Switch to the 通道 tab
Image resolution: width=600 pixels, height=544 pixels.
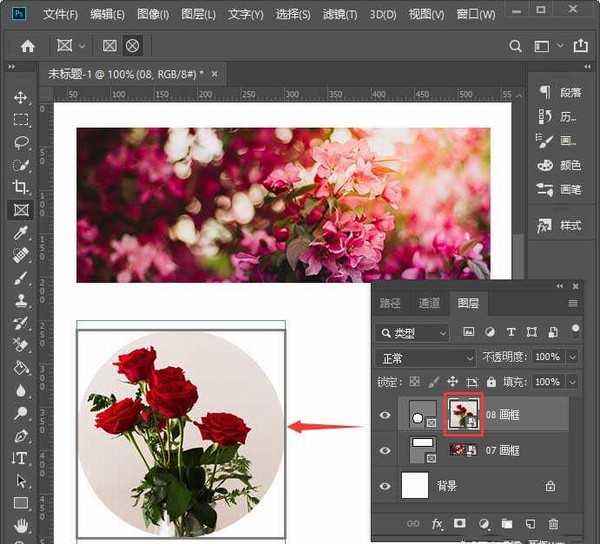429,303
